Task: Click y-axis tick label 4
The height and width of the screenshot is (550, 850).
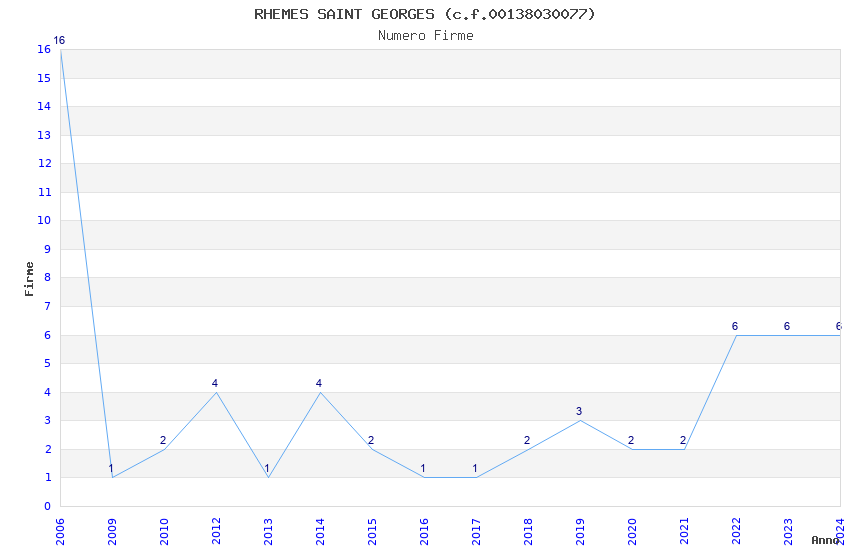Action: click(48, 392)
